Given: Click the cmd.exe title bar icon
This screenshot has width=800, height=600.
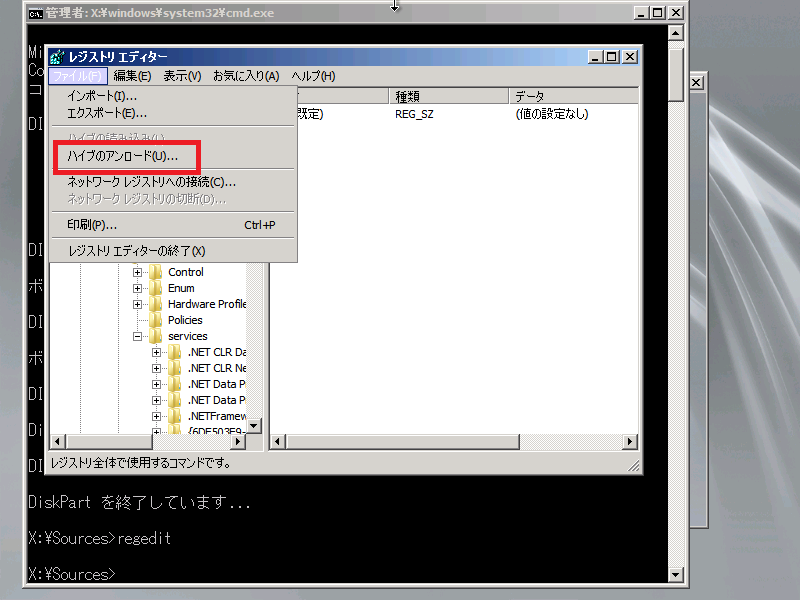Looking at the screenshot, I should [36, 14].
